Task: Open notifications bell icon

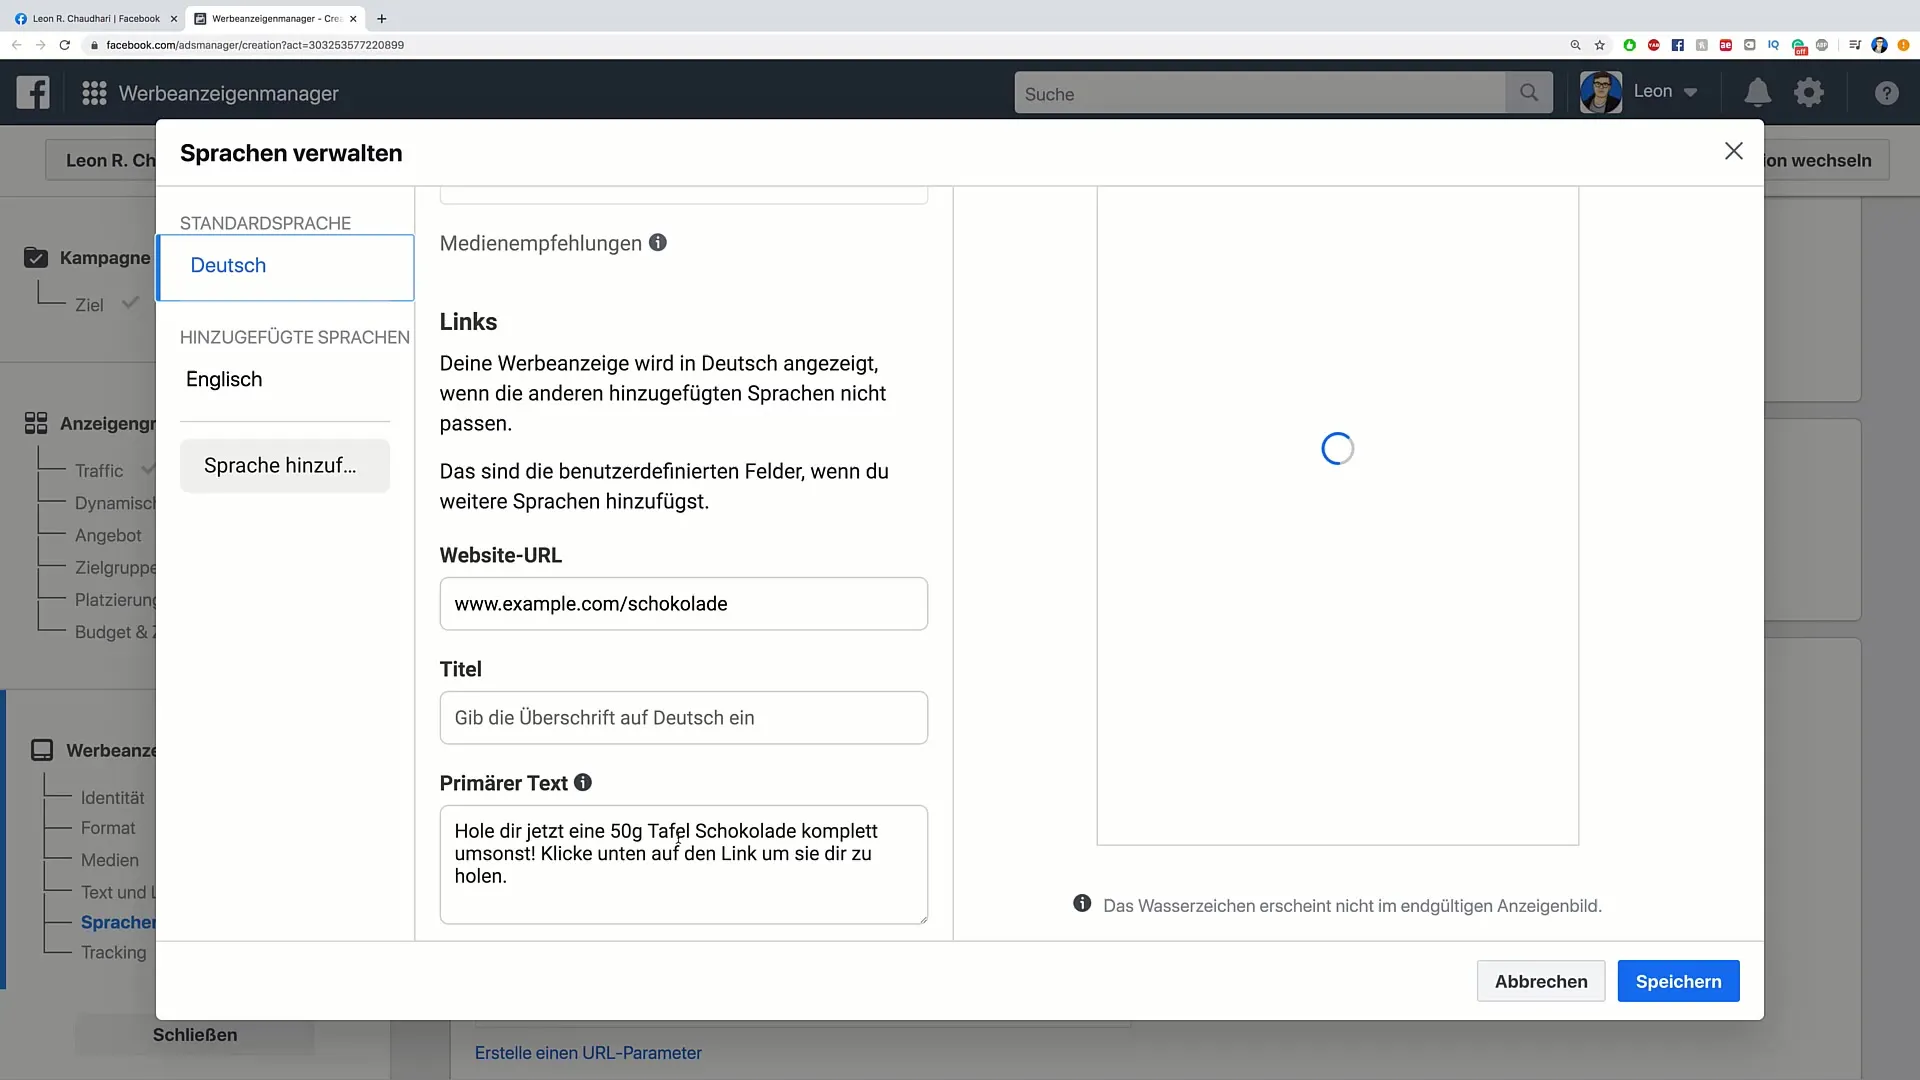Action: point(1757,93)
